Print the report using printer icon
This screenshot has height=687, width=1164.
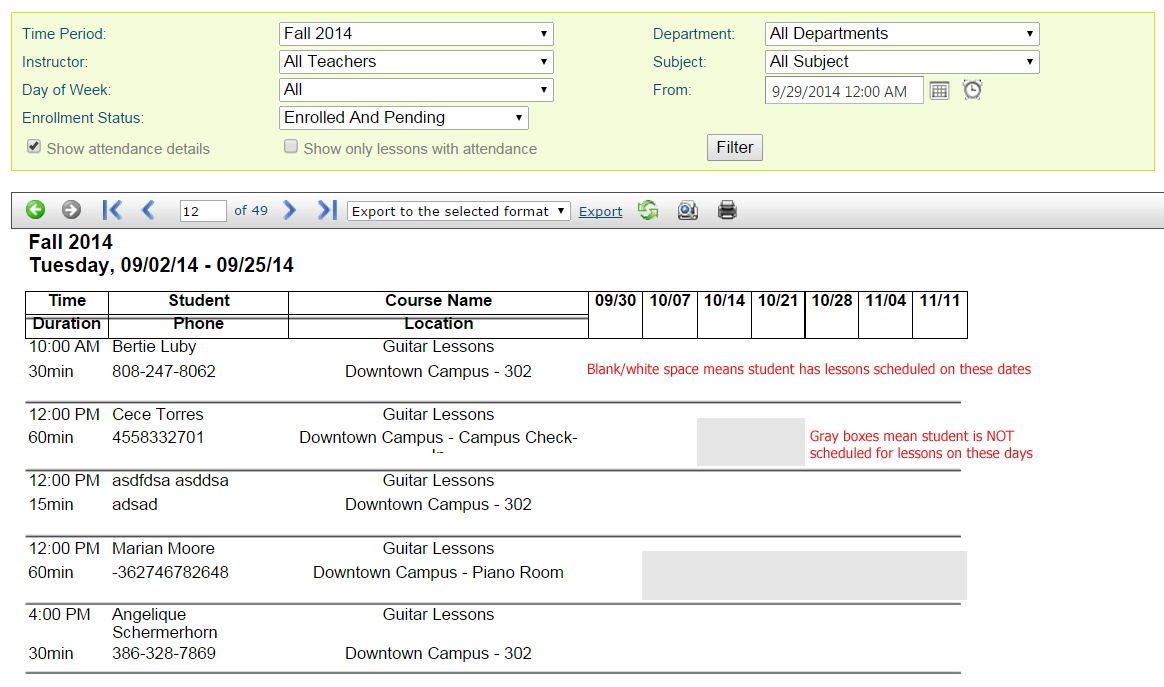pos(727,210)
